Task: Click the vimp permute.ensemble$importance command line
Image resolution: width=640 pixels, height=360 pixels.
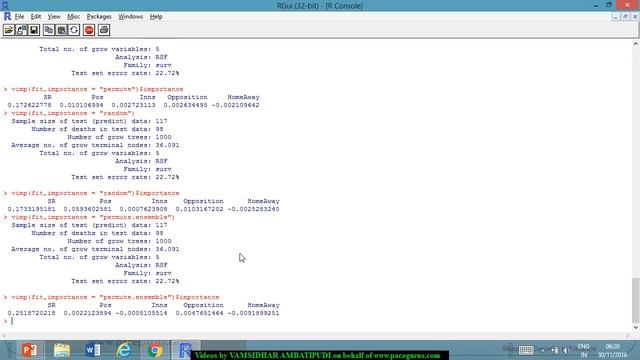Action: pyautogui.click(x=115, y=297)
